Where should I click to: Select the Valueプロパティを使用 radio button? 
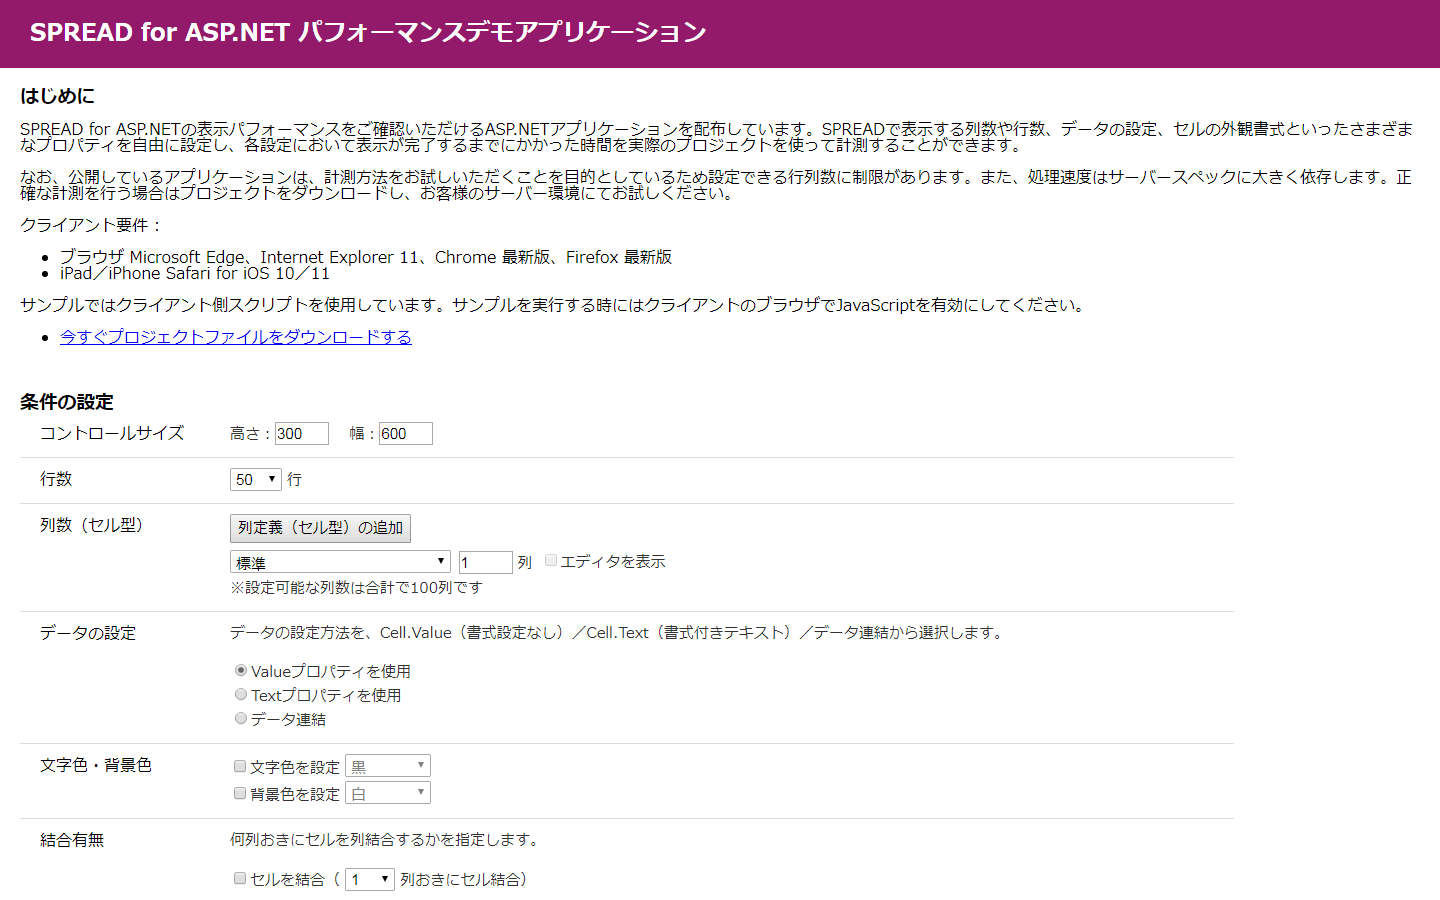[241, 670]
